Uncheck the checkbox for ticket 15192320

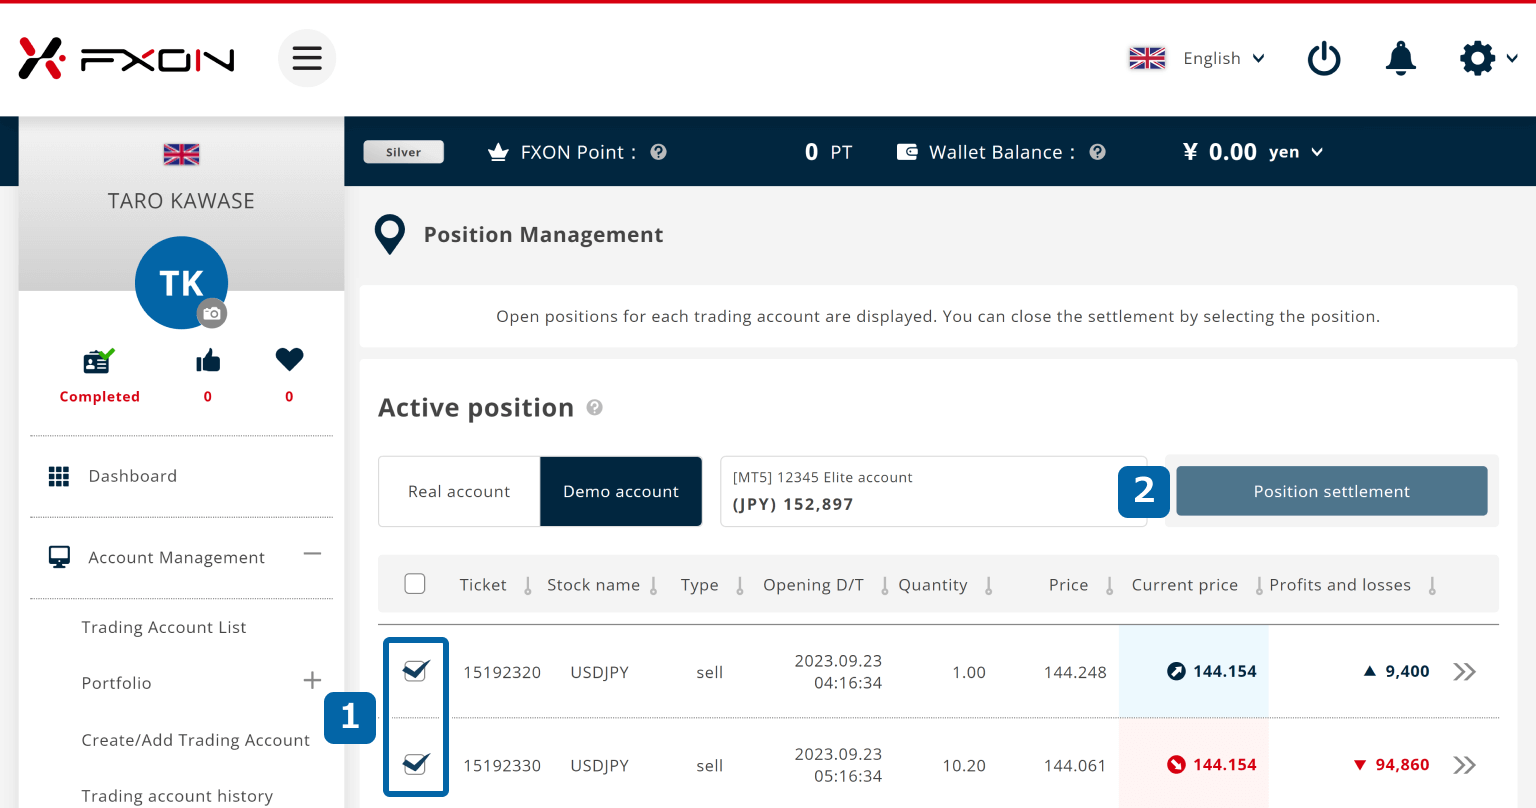(415, 671)
